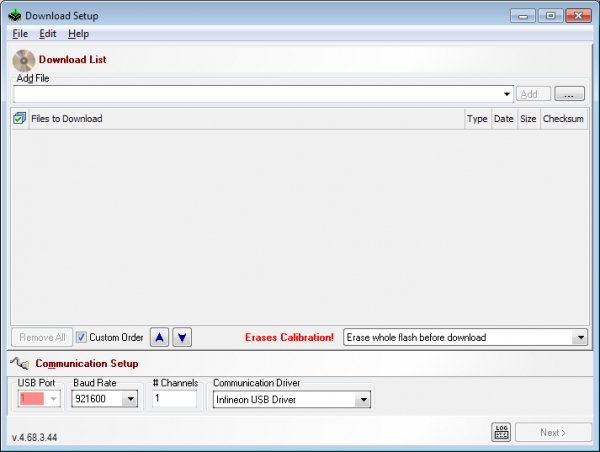Image resolution: width=600 pixels, height=452 pixels.
Task: Open the Communication Driver dropdown
Action: coord(292,400)
